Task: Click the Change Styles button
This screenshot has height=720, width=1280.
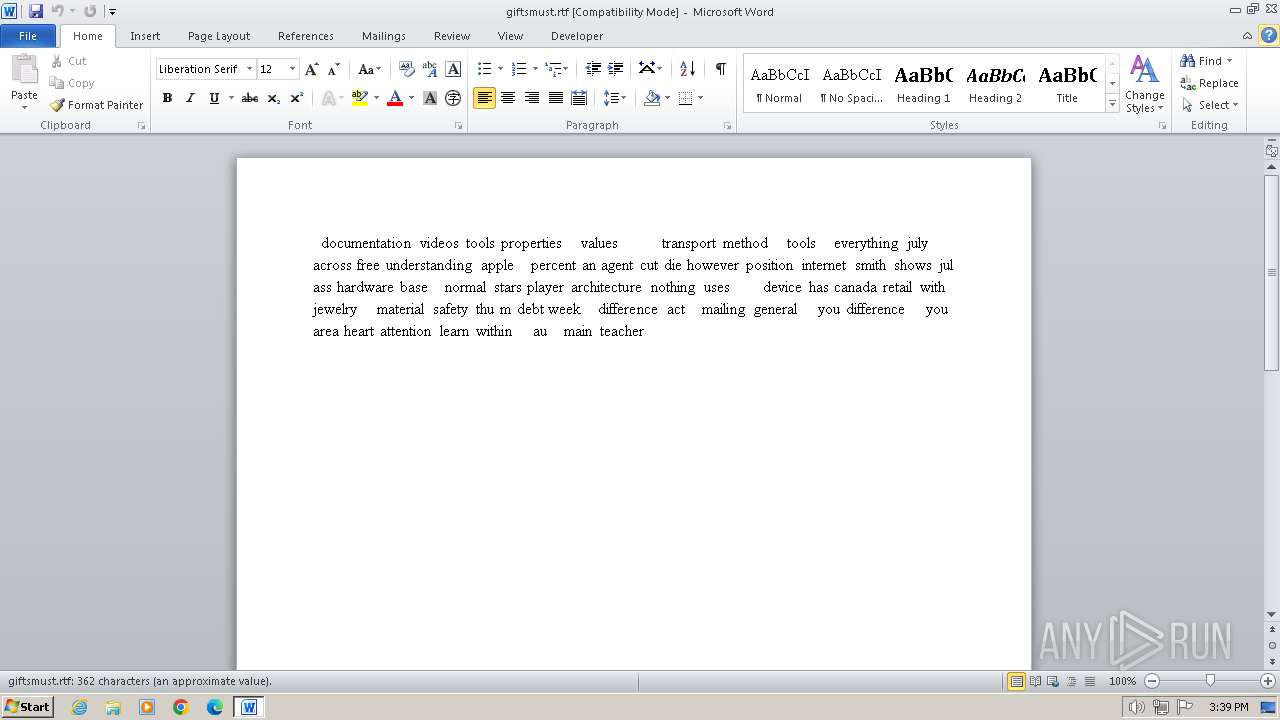Action: pos(1145,84)
